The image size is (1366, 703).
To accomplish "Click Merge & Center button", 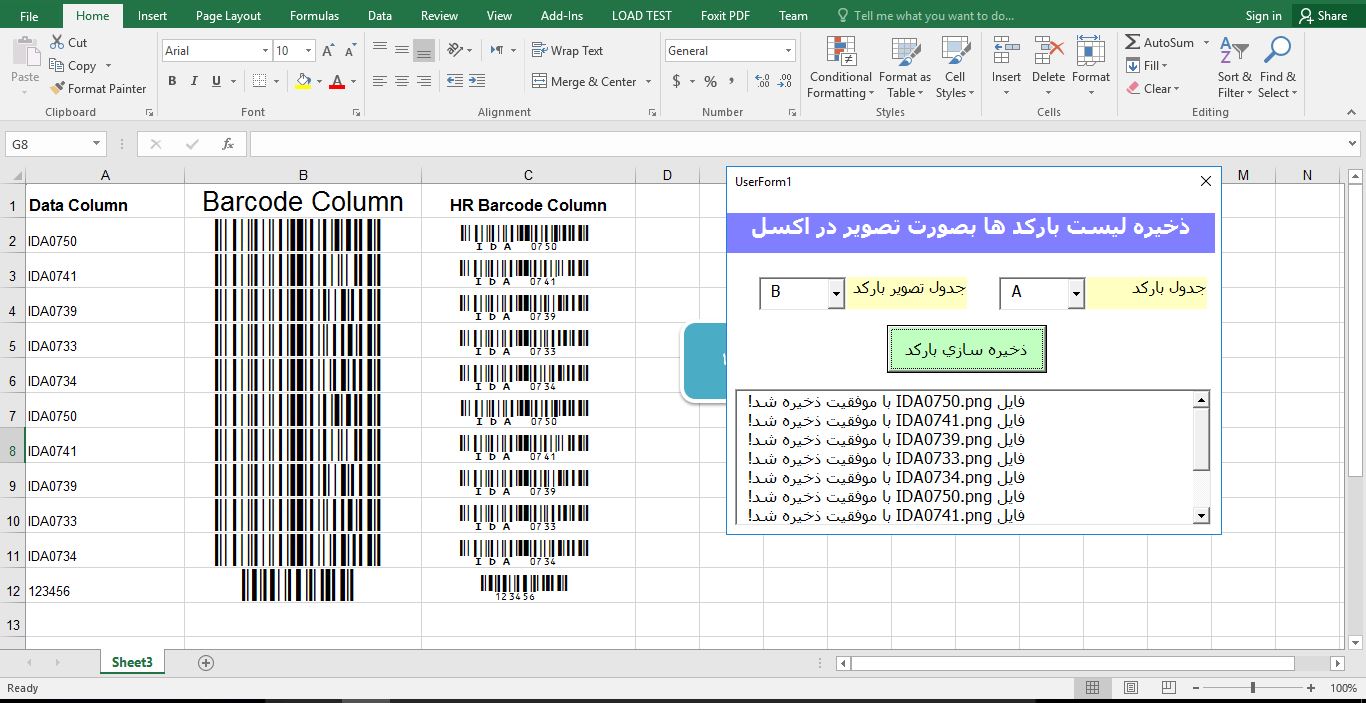I will point(584,81).
